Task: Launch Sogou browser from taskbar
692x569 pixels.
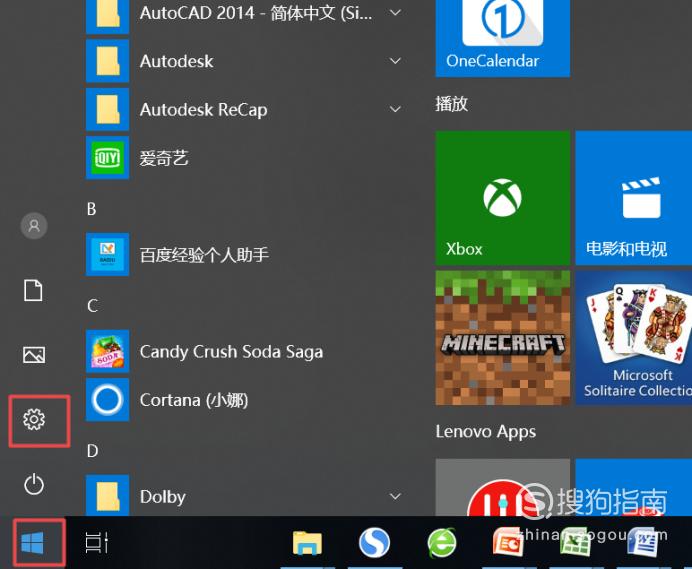Action: 374,543
